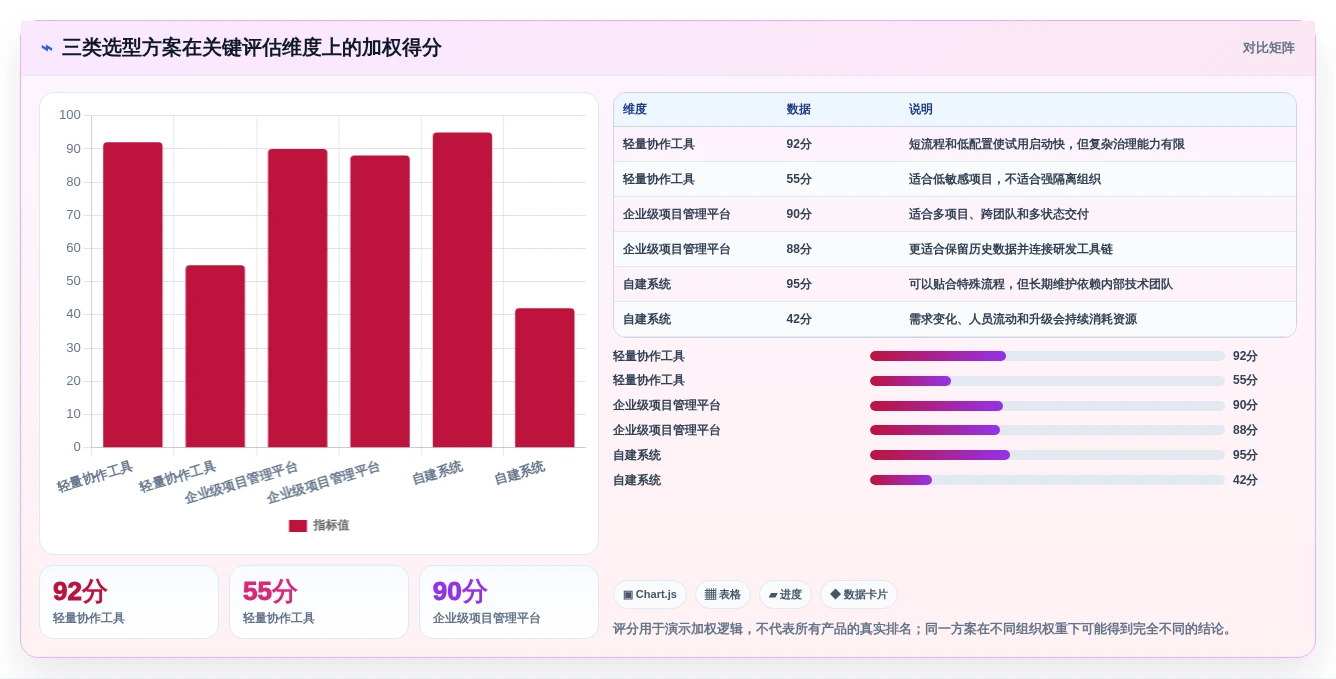Click the progress bar showing 95分
The width and height of the screenshot is (1336, 679).
[1047, 455]
